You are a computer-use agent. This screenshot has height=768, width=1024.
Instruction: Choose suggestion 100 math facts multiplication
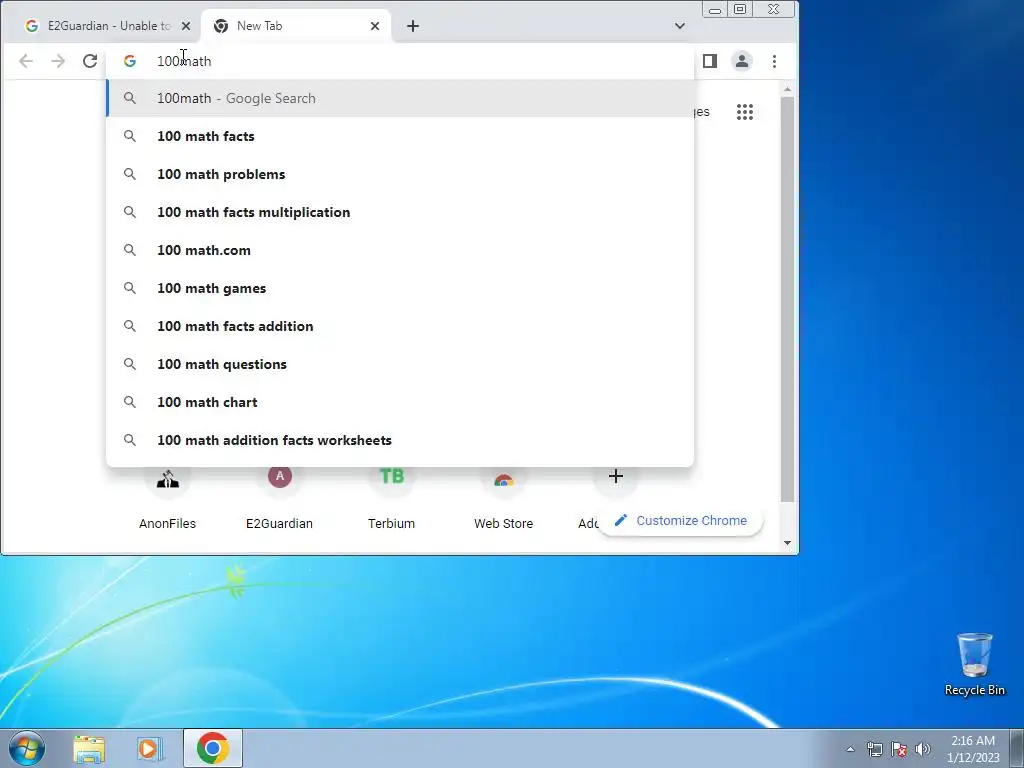(x=400, y=212)
